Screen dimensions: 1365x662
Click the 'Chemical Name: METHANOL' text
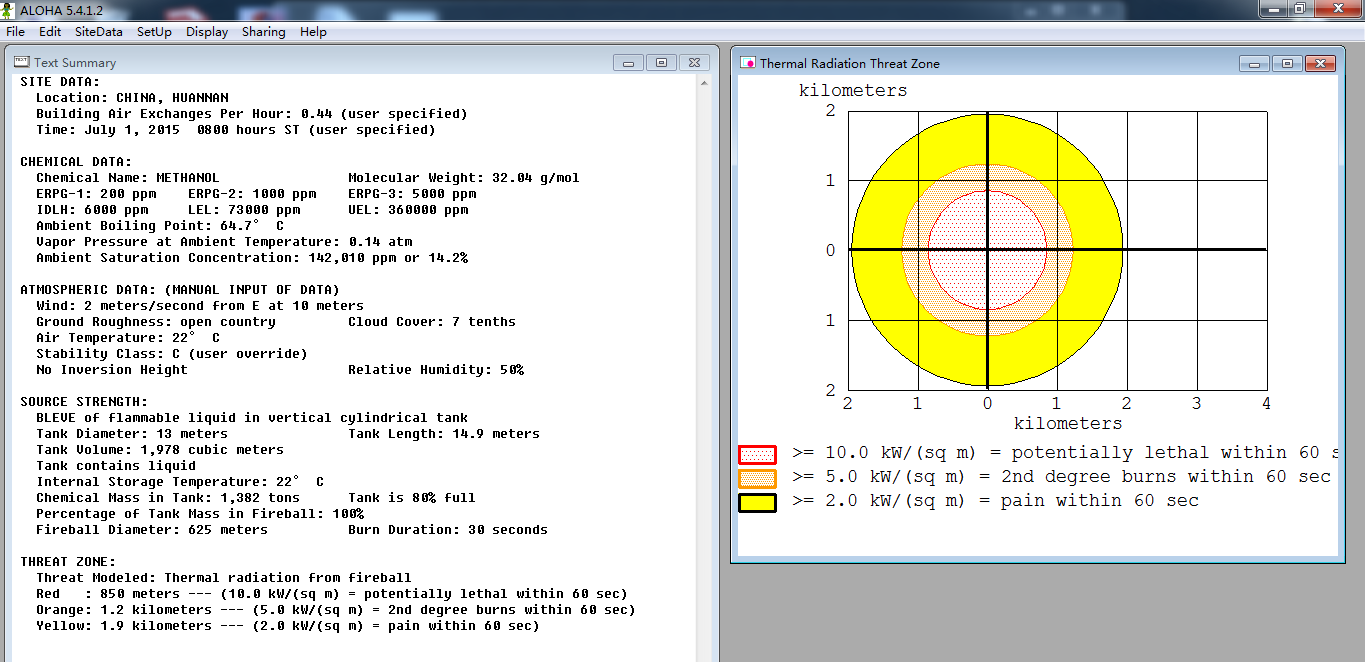(127, 178)
